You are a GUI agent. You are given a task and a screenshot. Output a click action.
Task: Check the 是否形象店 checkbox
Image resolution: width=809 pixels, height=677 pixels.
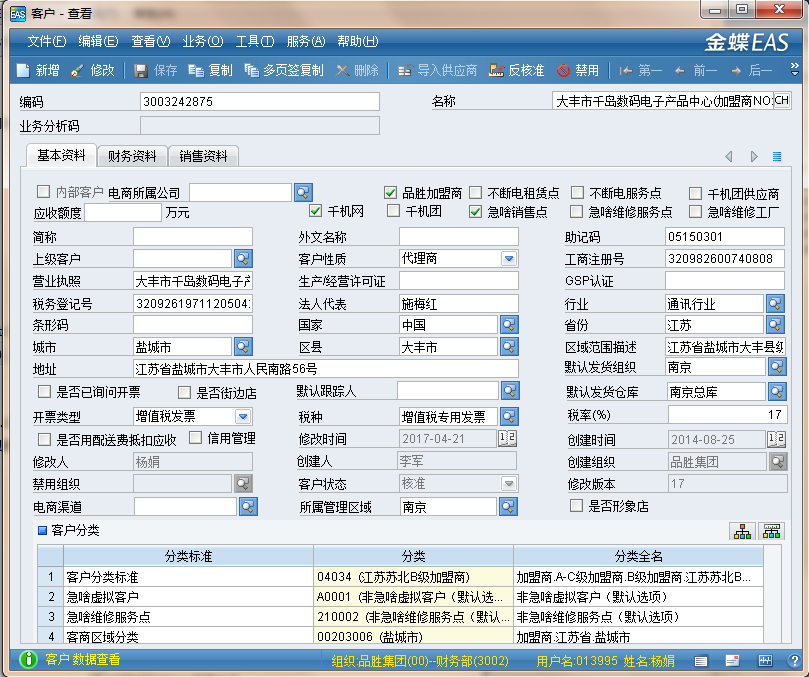[576, 506]
